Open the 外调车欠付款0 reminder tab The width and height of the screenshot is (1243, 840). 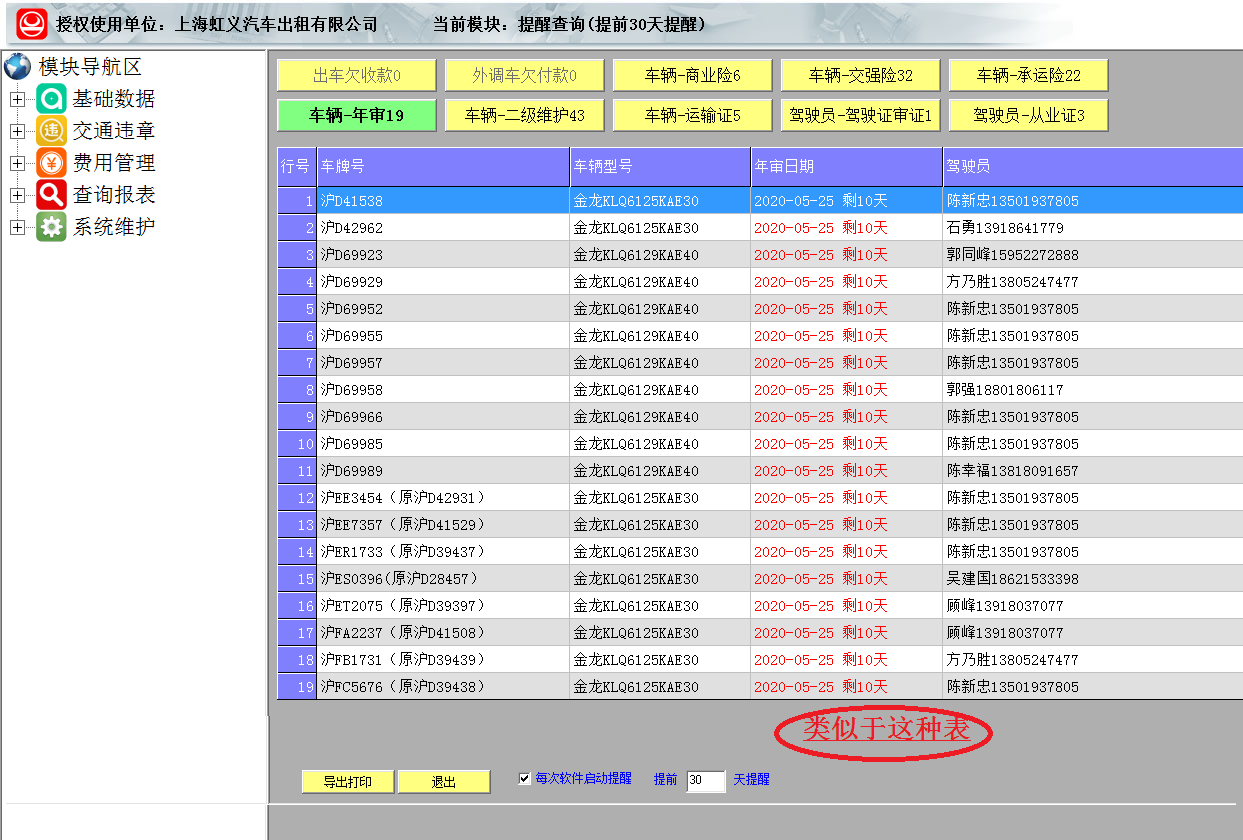point(525,76)
